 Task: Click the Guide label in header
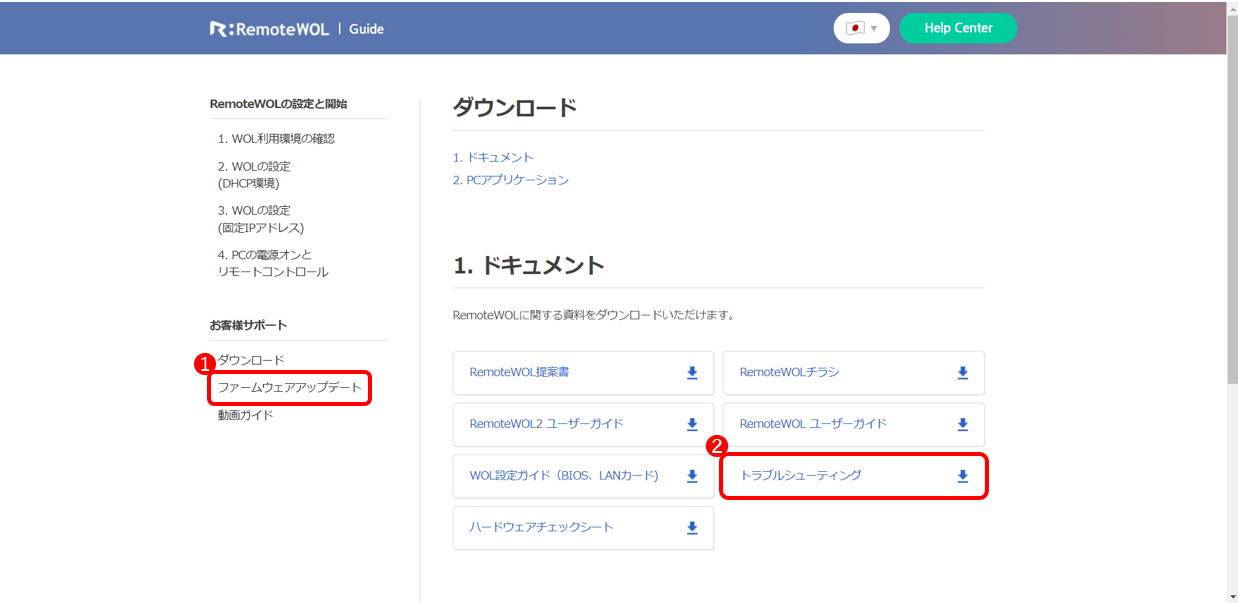367,29
